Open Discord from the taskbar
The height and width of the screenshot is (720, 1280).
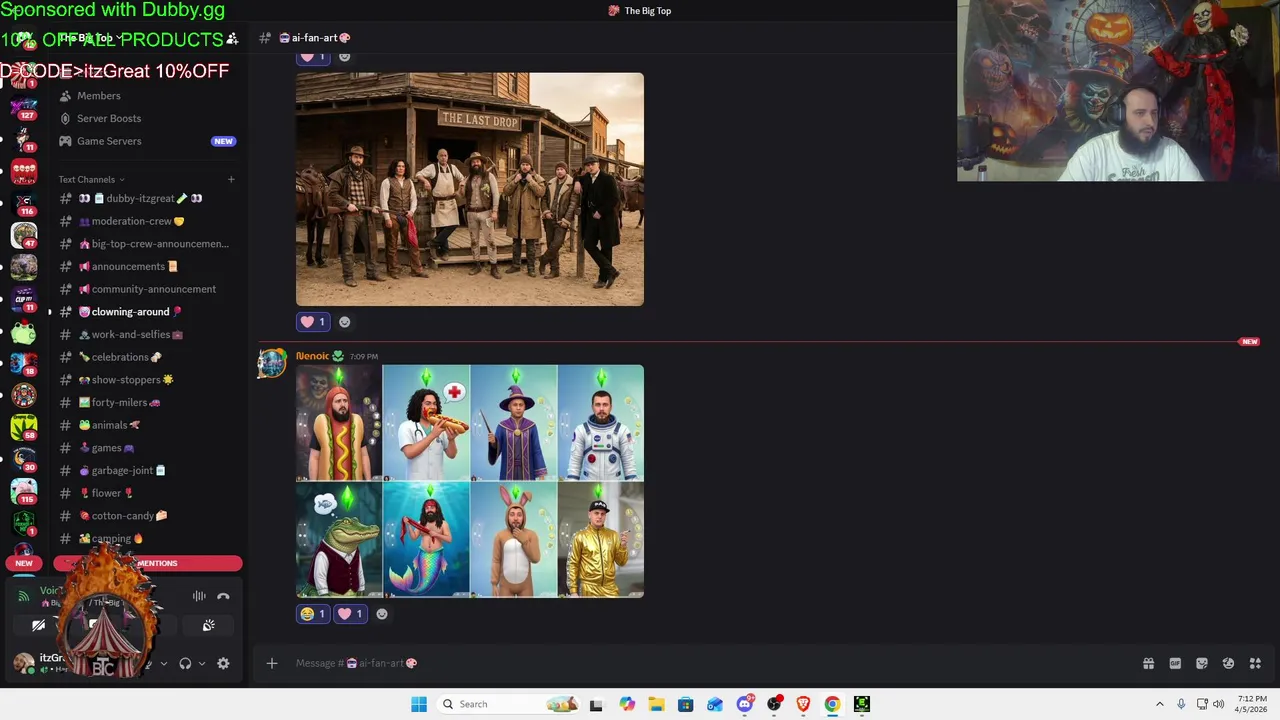coord(744,704)
